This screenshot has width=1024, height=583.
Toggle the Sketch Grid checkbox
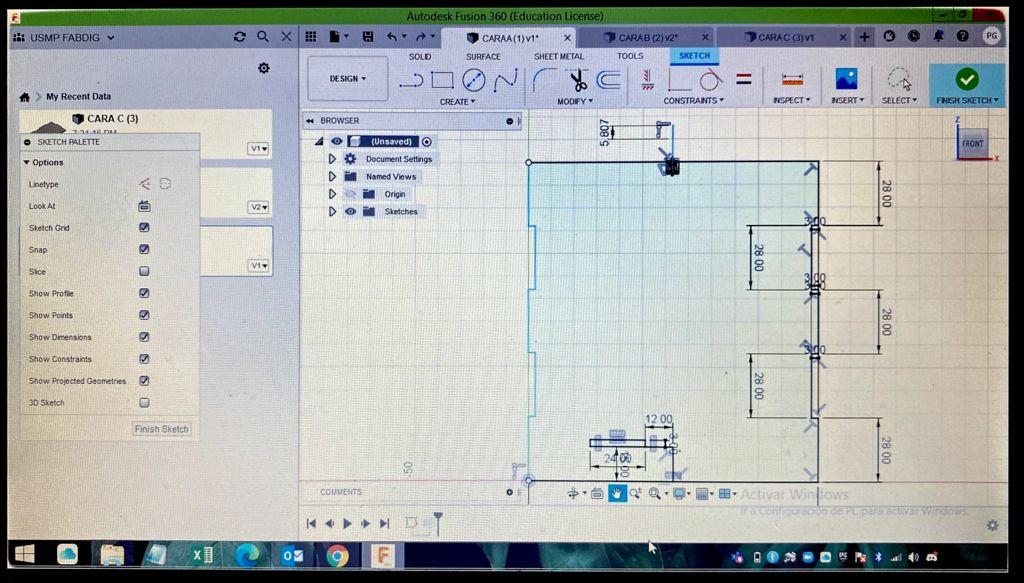(x=144, y=228)
